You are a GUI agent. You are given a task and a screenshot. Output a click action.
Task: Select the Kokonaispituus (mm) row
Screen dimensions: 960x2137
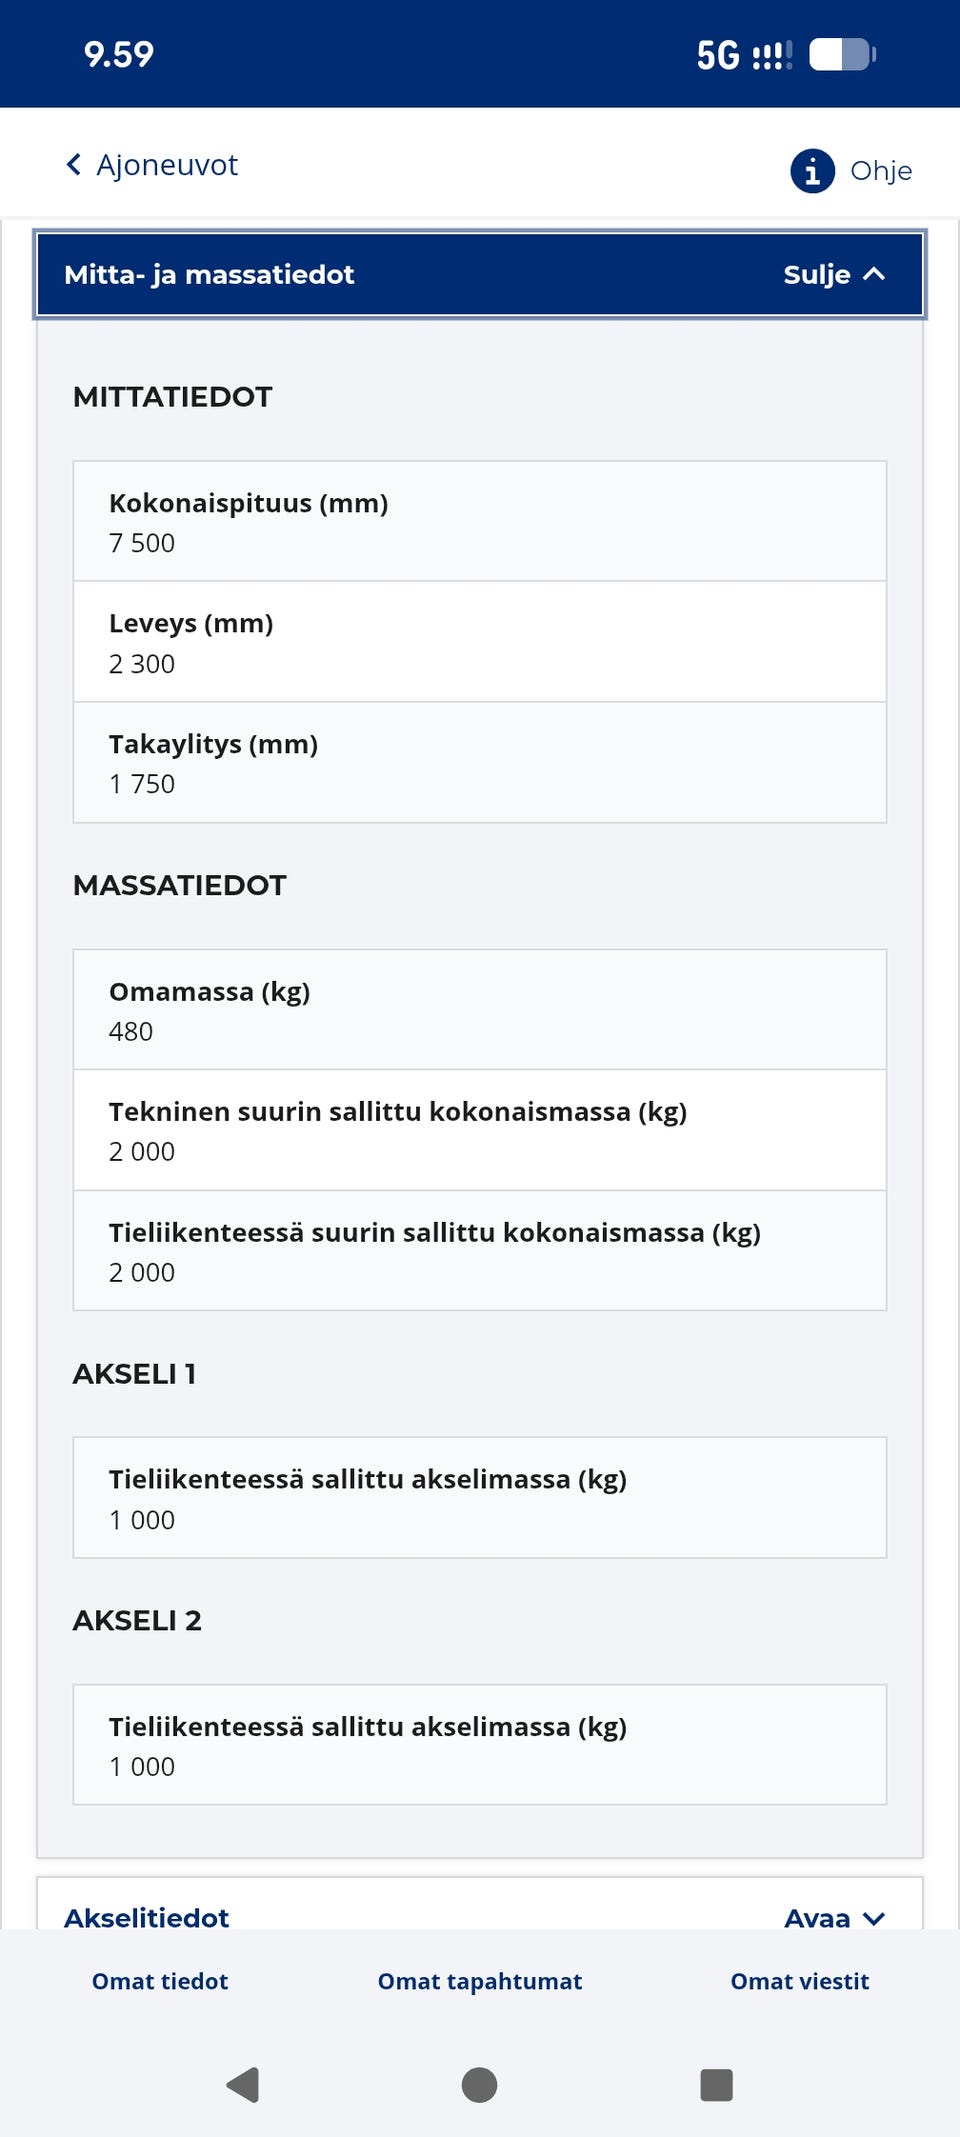click(x=480, y=521)
